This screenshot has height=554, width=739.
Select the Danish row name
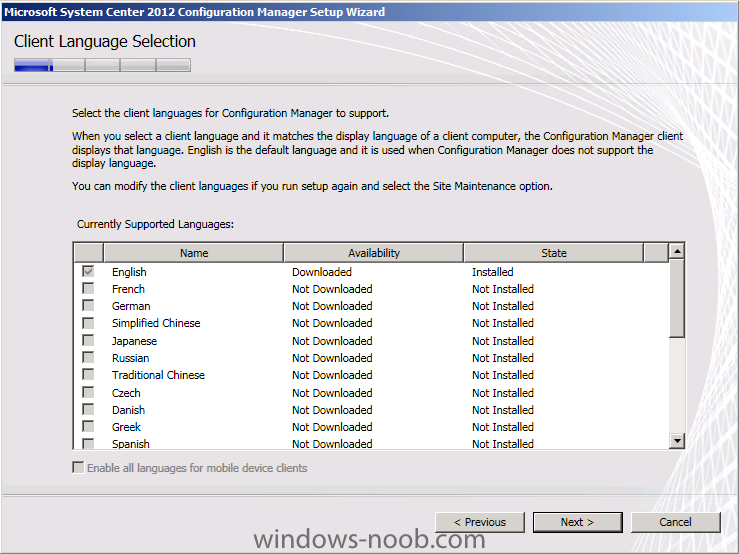[x=128, y=410]
